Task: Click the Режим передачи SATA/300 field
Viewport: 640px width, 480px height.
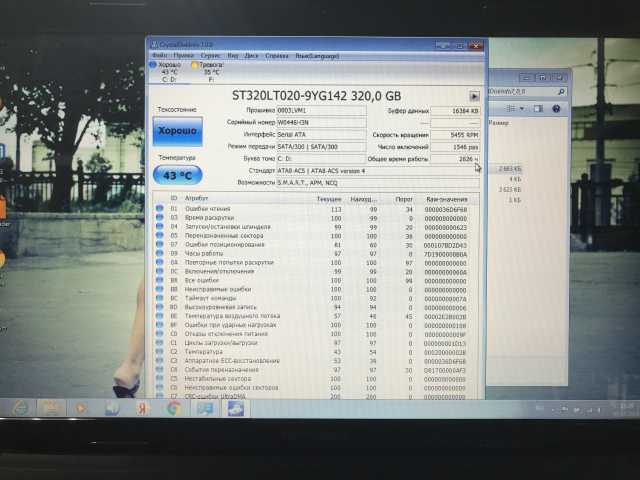Action: (321, 147)
